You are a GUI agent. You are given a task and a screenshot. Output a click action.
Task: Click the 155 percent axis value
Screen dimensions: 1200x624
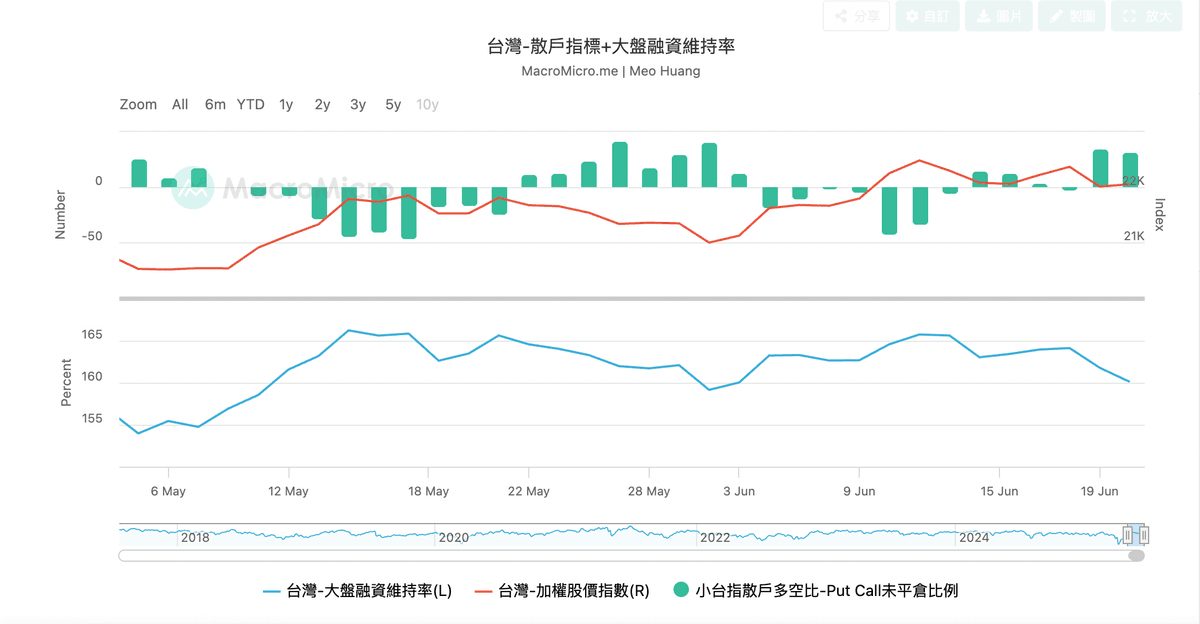[91, 419]
